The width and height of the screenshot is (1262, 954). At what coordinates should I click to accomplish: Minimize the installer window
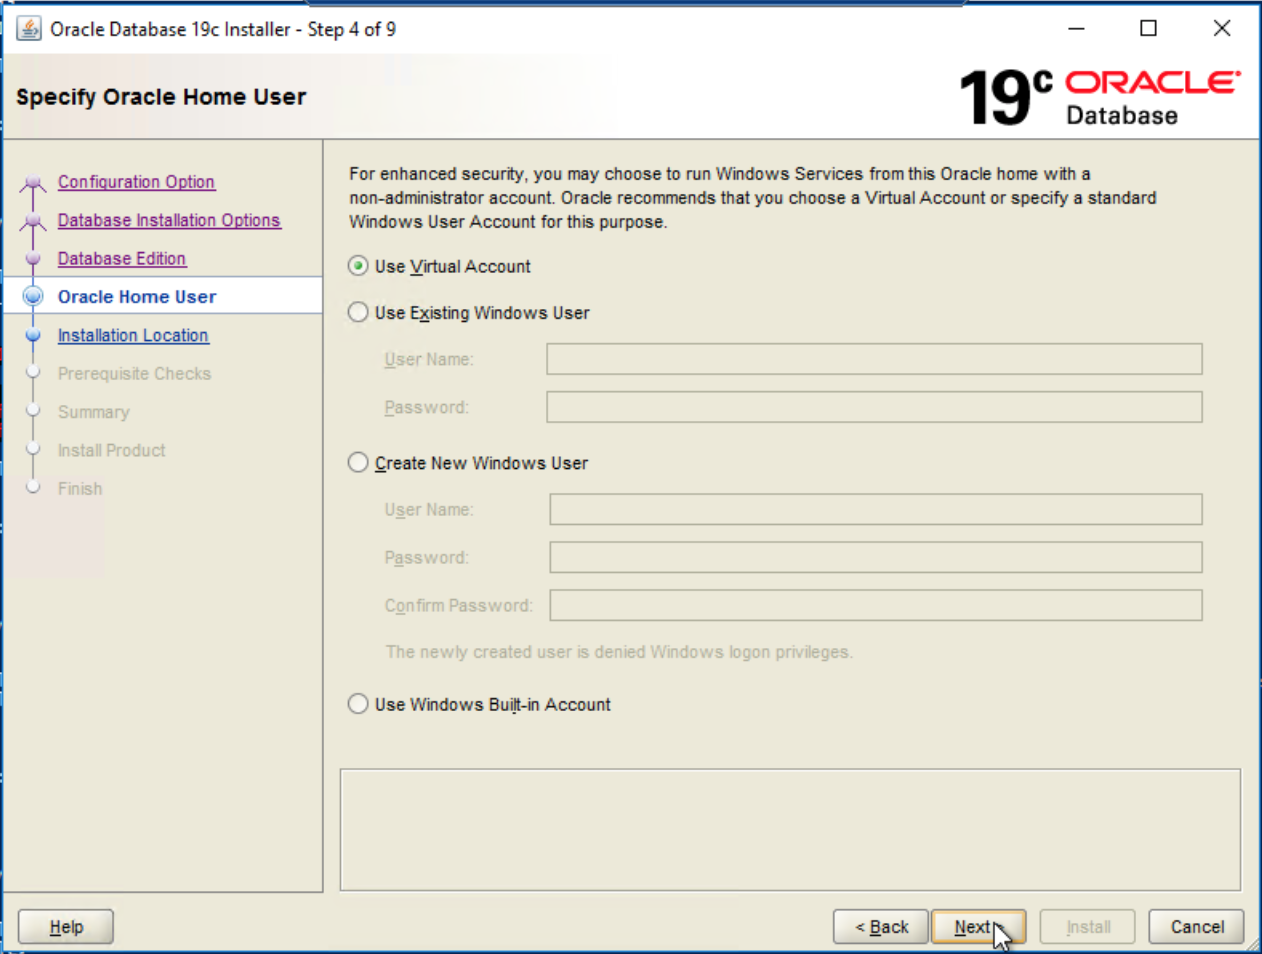(1076, 29)
